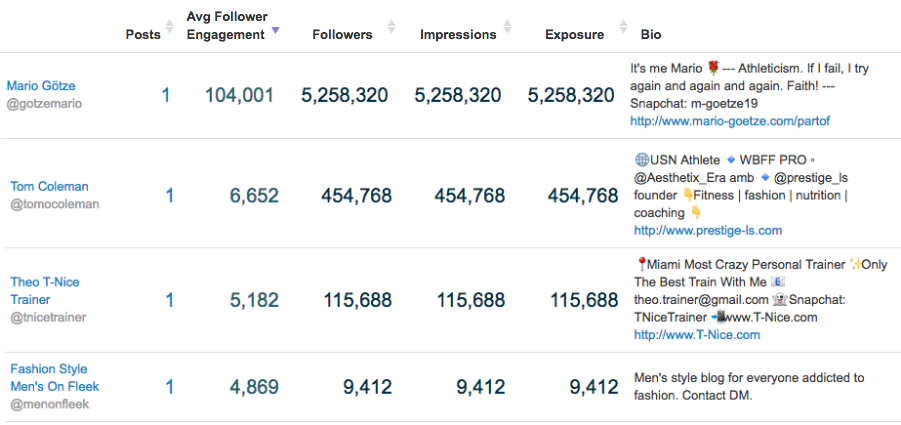The width and height of the screenshot is (901, 425).
Task: Click @menonfleek's post count of 1
Action: pos(170,387)
